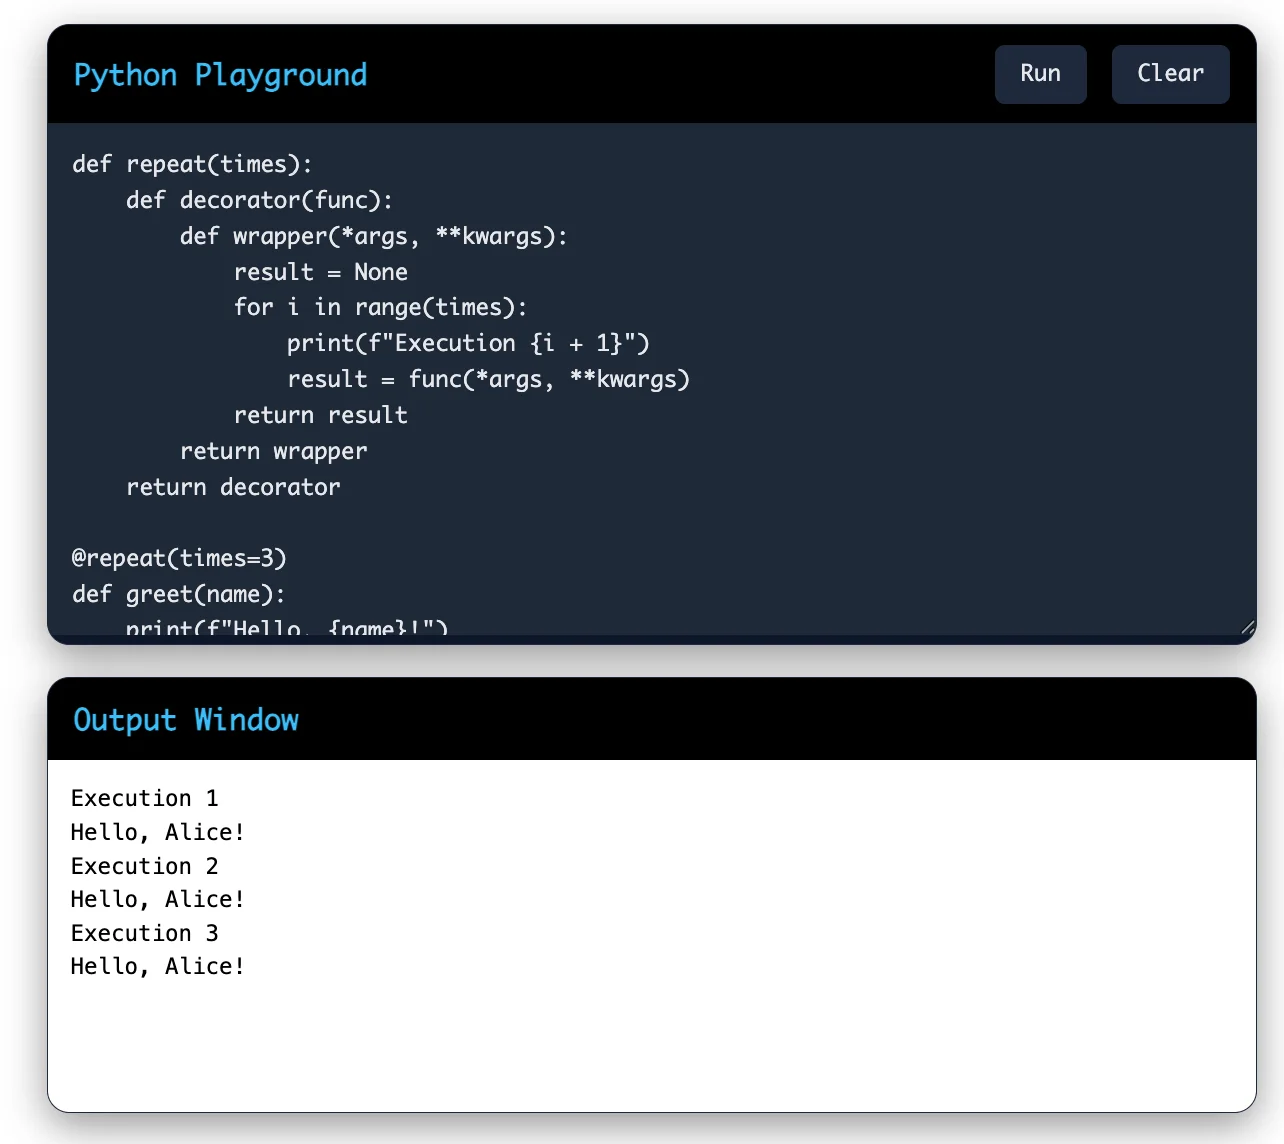Place cursor on 'for i in range(times):' line
This screenshot has width=1284, height=1144.
(380, 307)
